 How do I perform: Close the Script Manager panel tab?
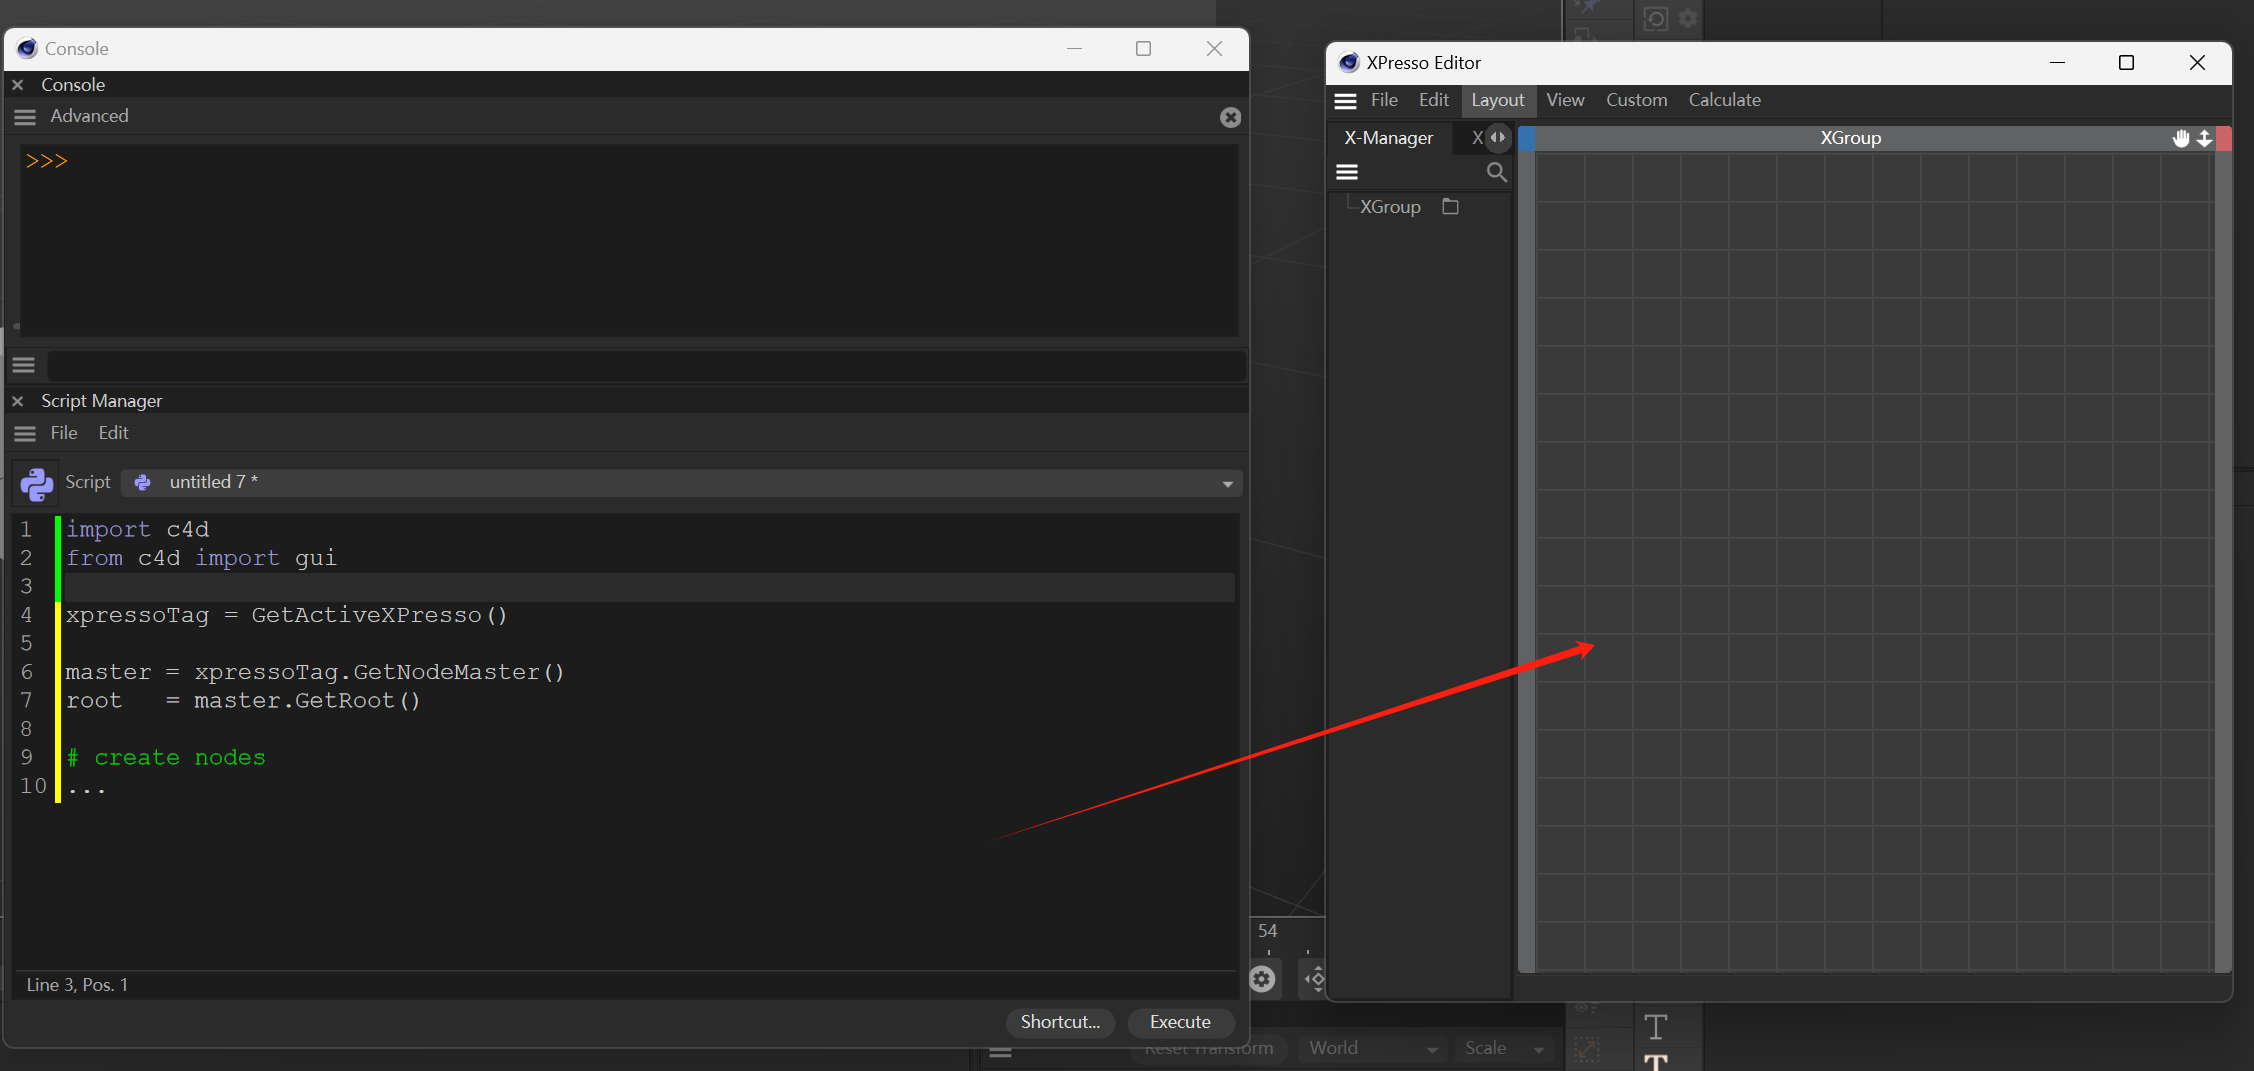(18, 401)
